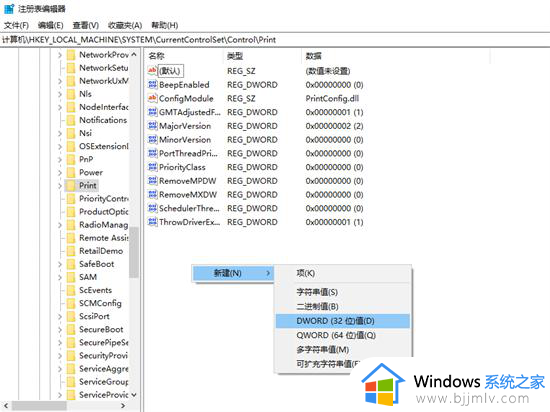Click the ConfigModule string value icon
Image resolution: width=550 pixels, height=412 pixels.
152,98
